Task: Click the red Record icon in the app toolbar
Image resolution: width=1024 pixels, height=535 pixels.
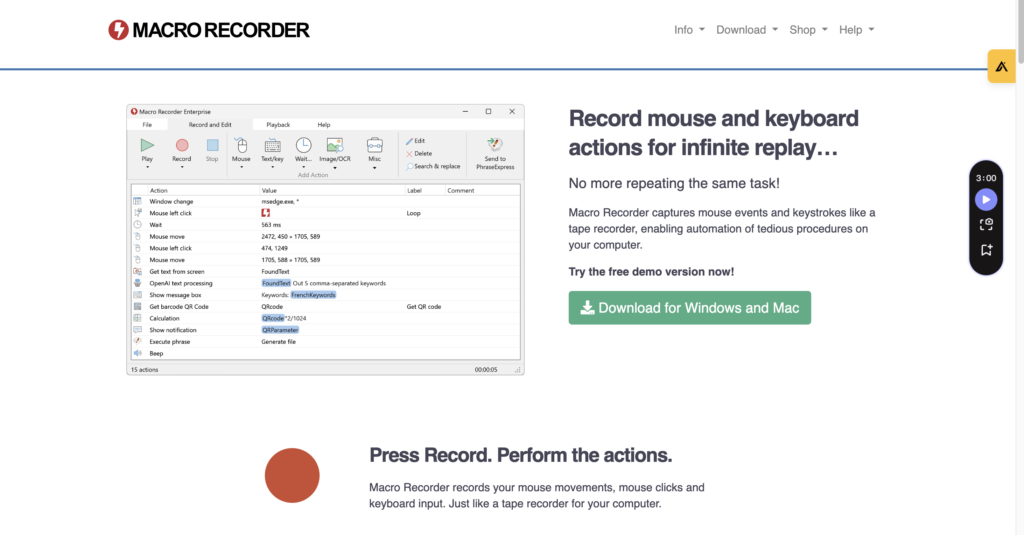Action: point(182,145)
